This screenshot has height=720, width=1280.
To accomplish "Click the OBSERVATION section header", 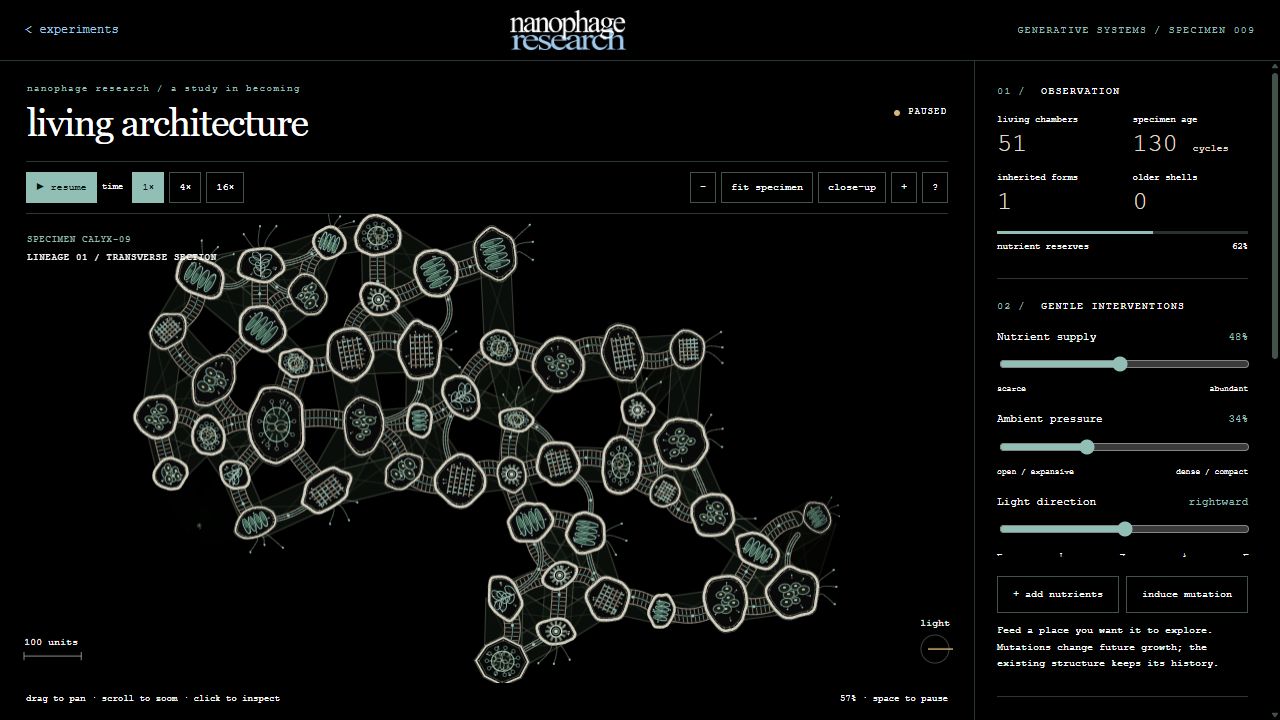I will [1080, 91].
